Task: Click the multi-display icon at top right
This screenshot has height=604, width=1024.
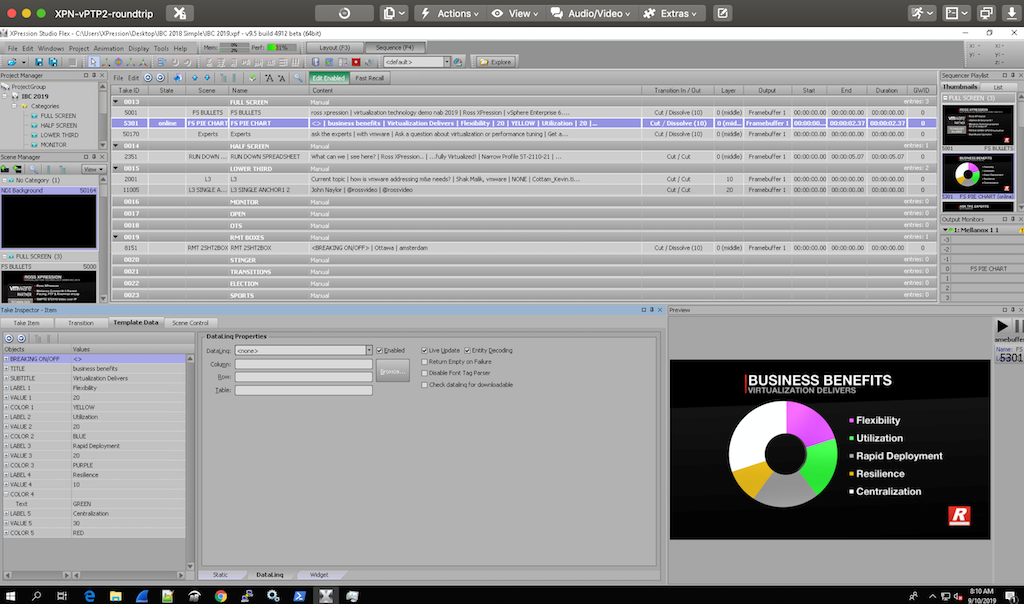Action: [x=986, y=13]
